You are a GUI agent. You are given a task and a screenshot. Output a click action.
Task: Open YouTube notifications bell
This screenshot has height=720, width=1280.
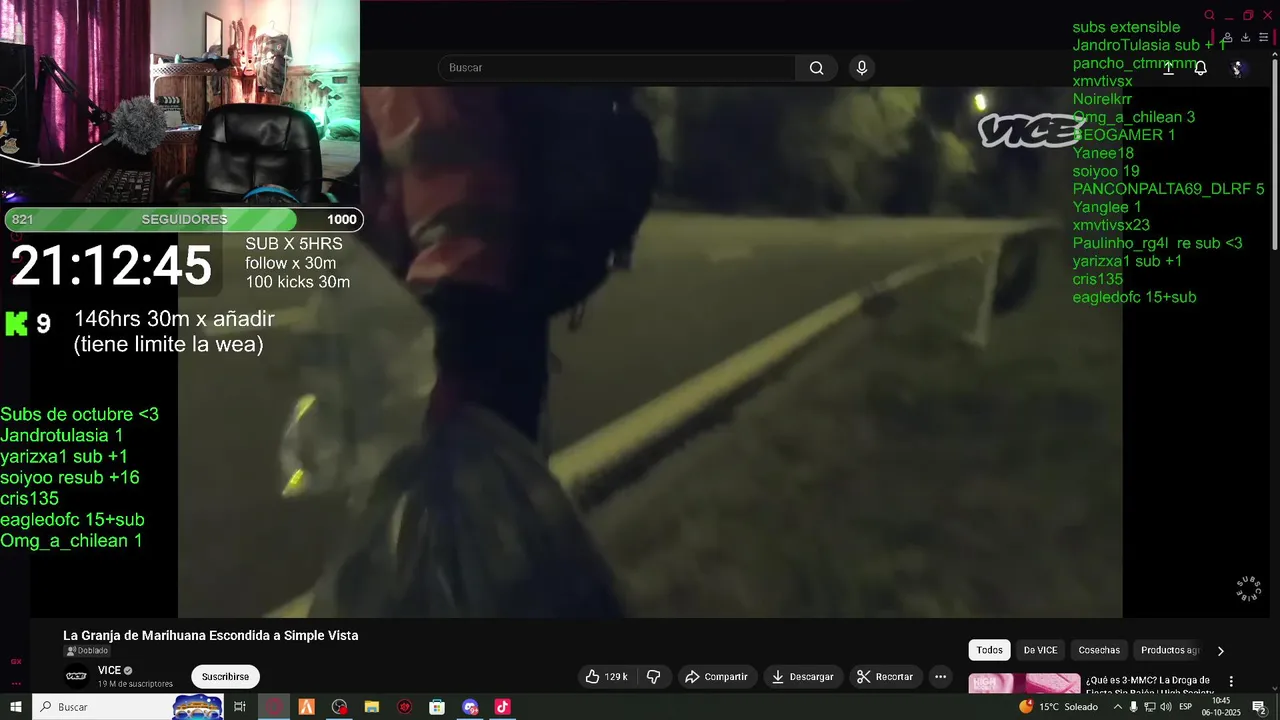point(1200,68)
